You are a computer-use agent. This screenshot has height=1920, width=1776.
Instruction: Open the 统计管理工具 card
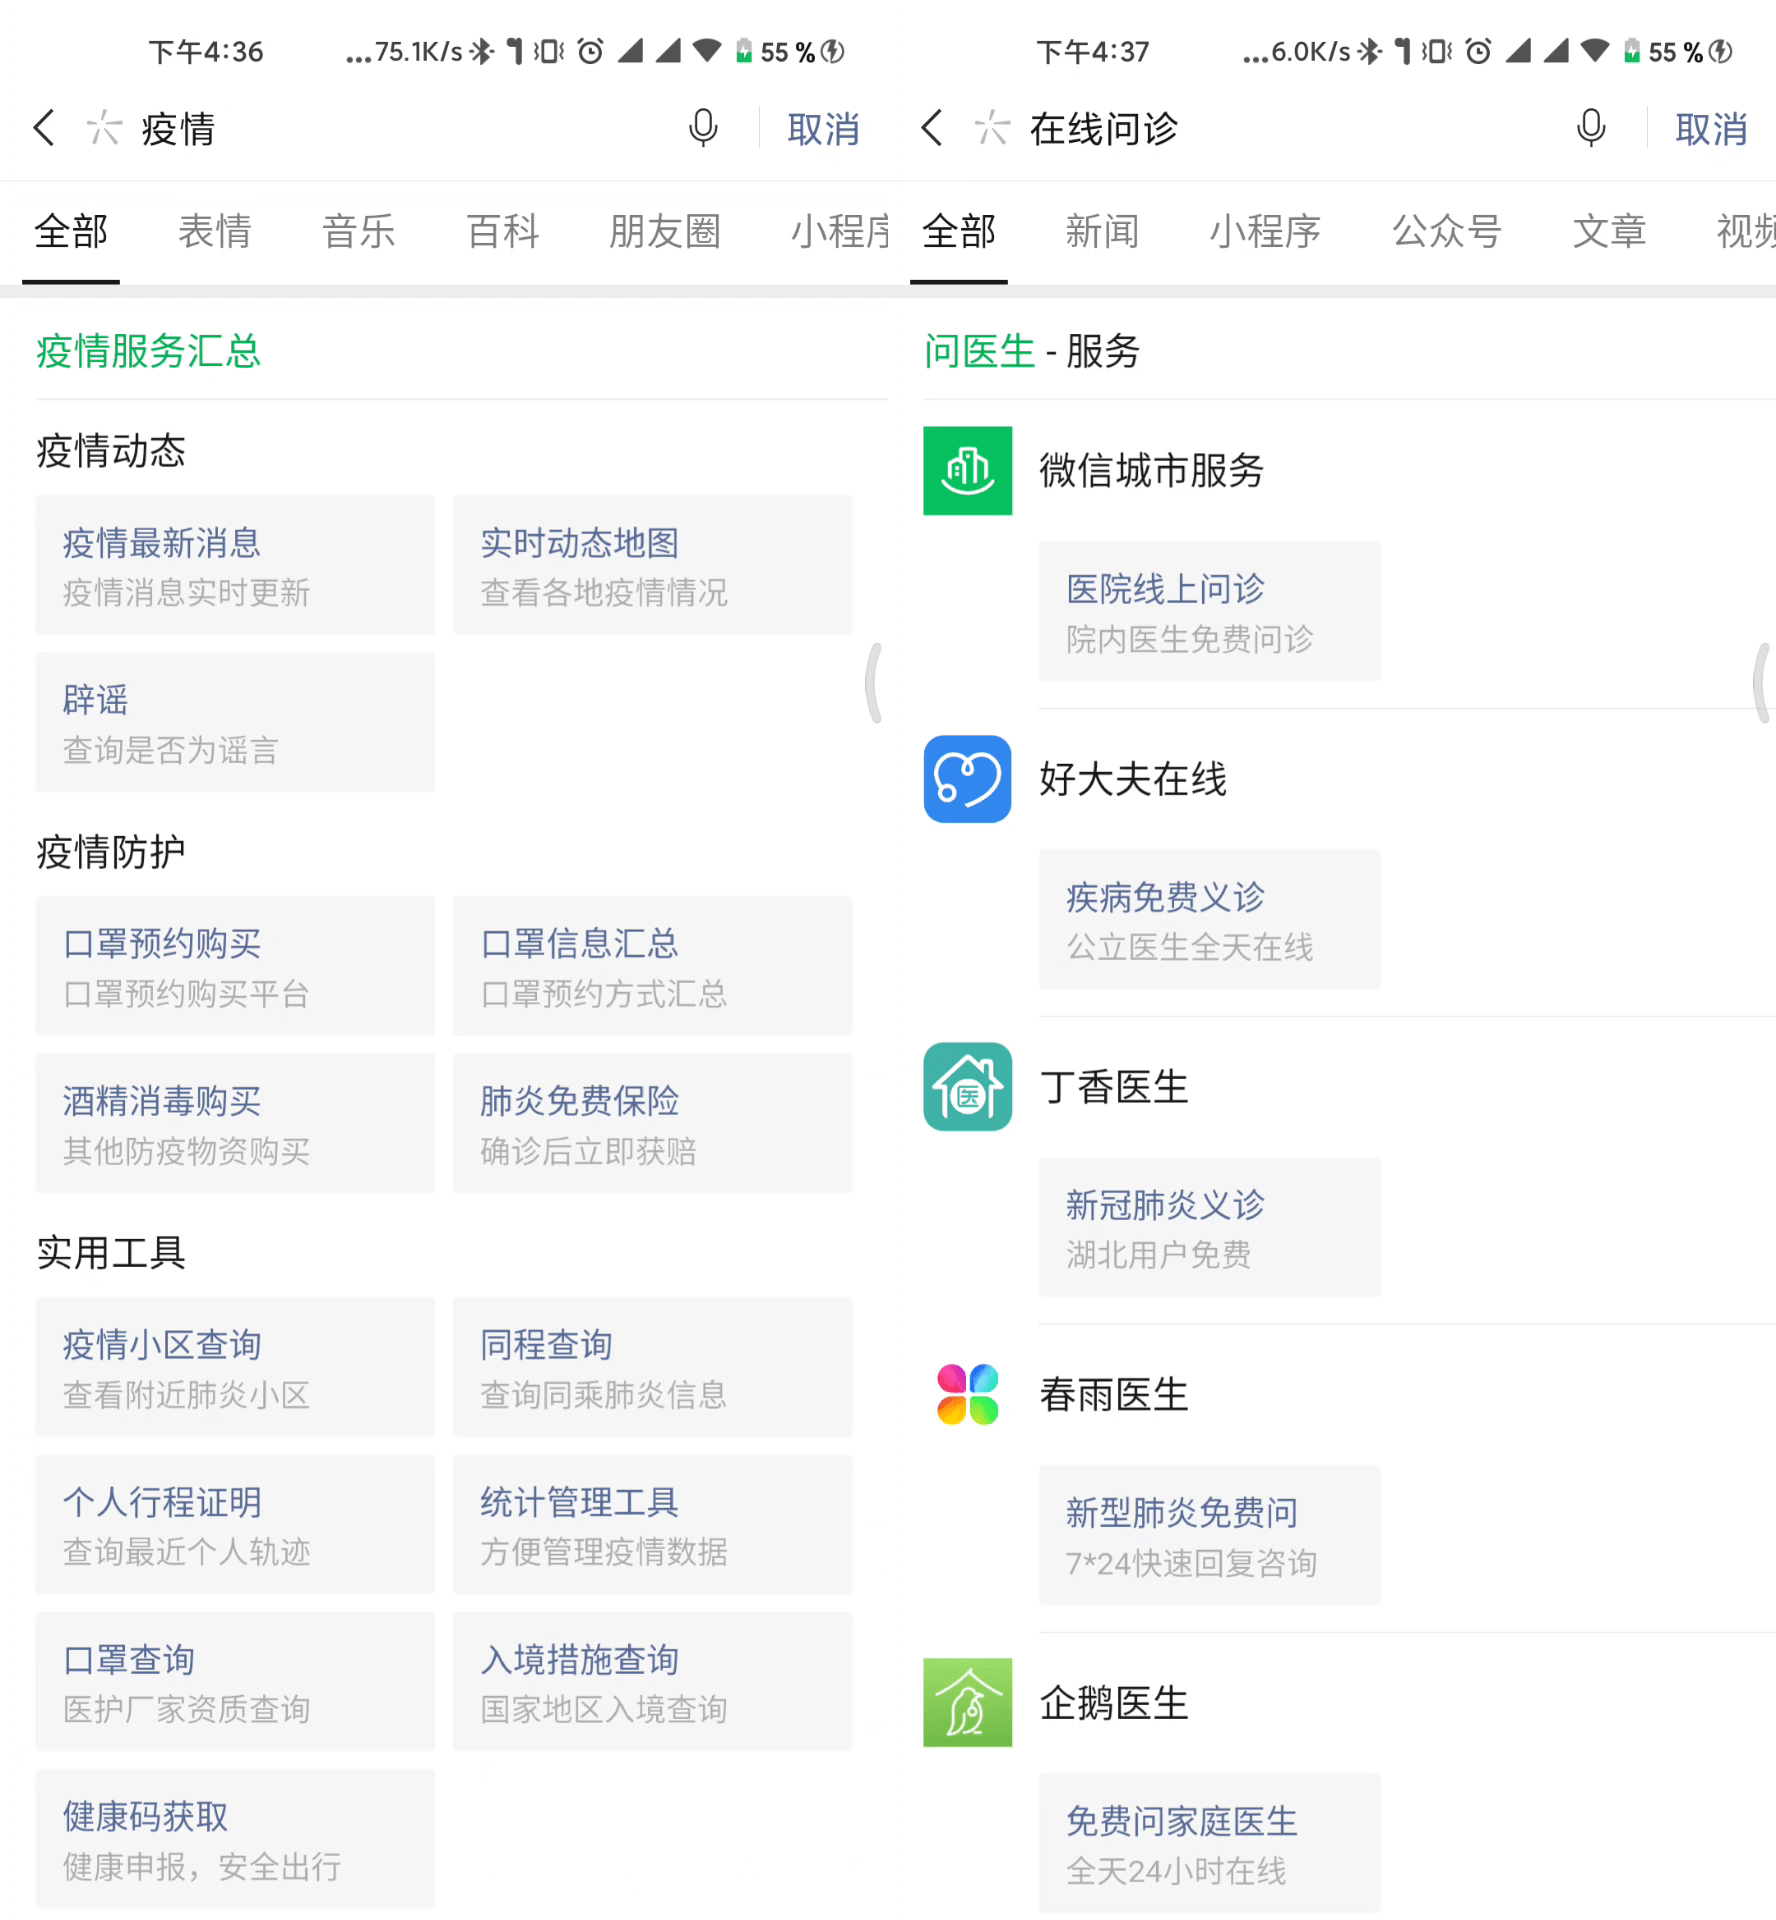tap(652, 1524)
